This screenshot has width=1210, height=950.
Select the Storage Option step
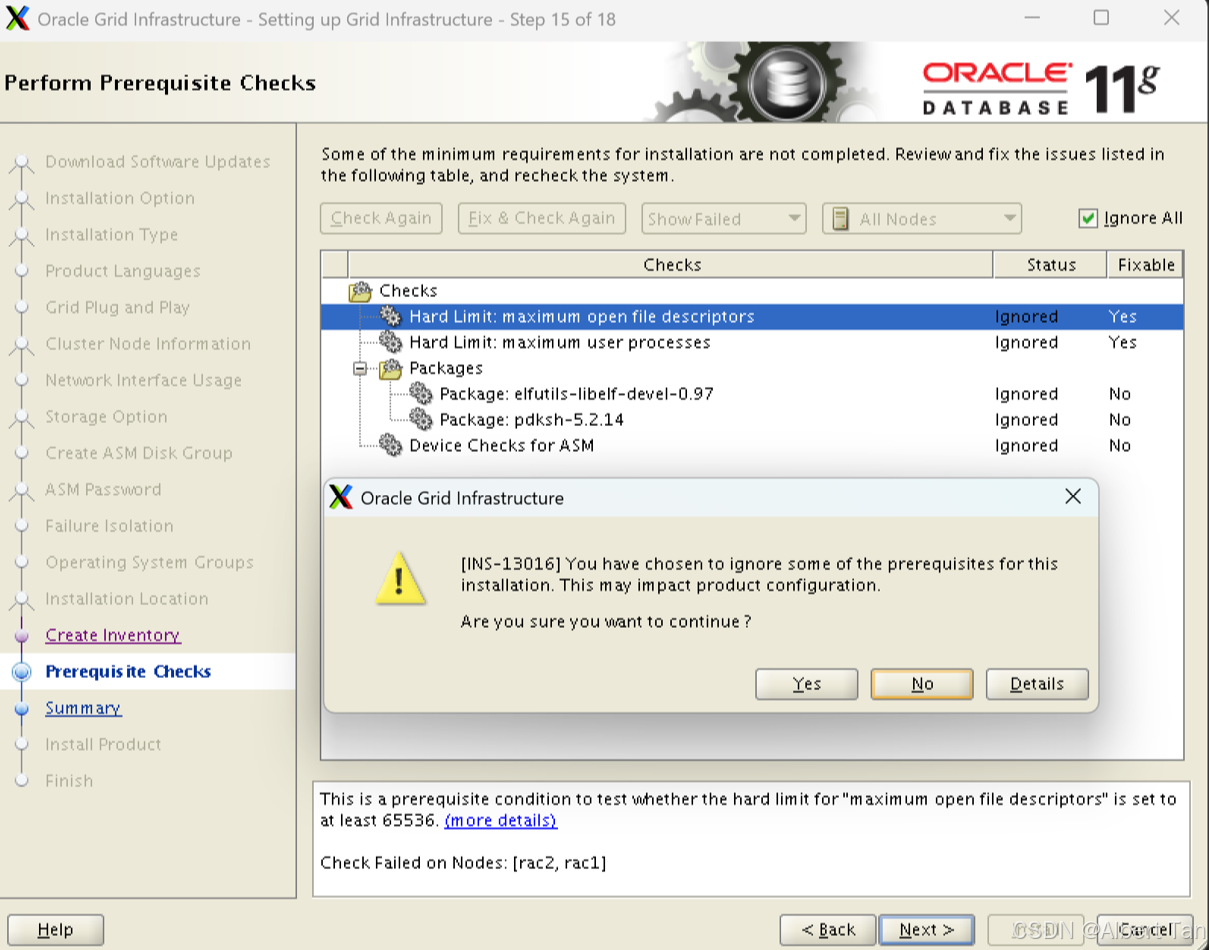[106, 418]
